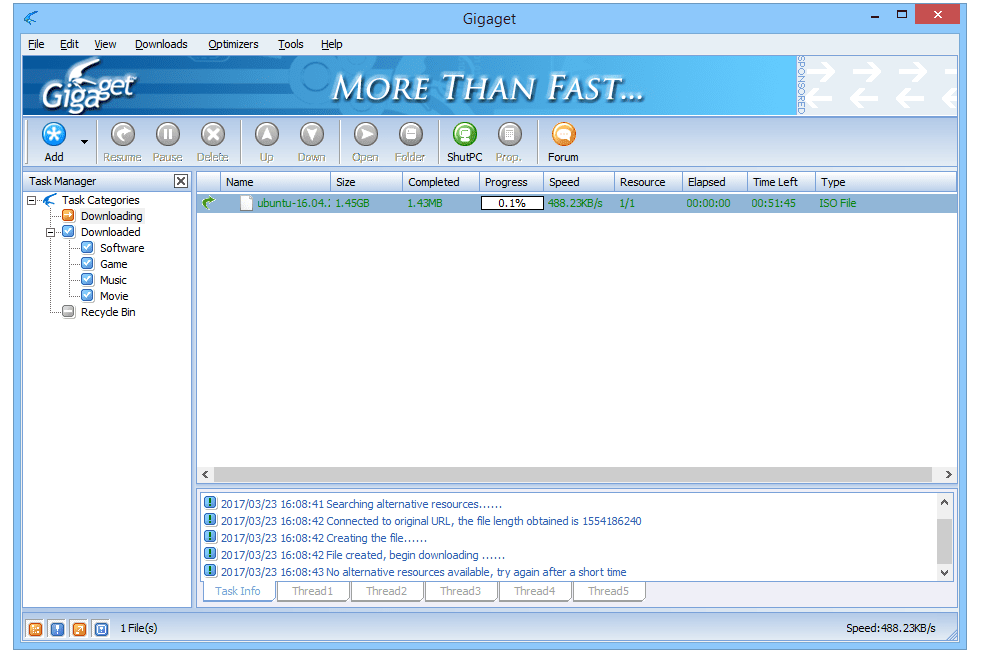Click first orange icon in status bar

[35, 629]
